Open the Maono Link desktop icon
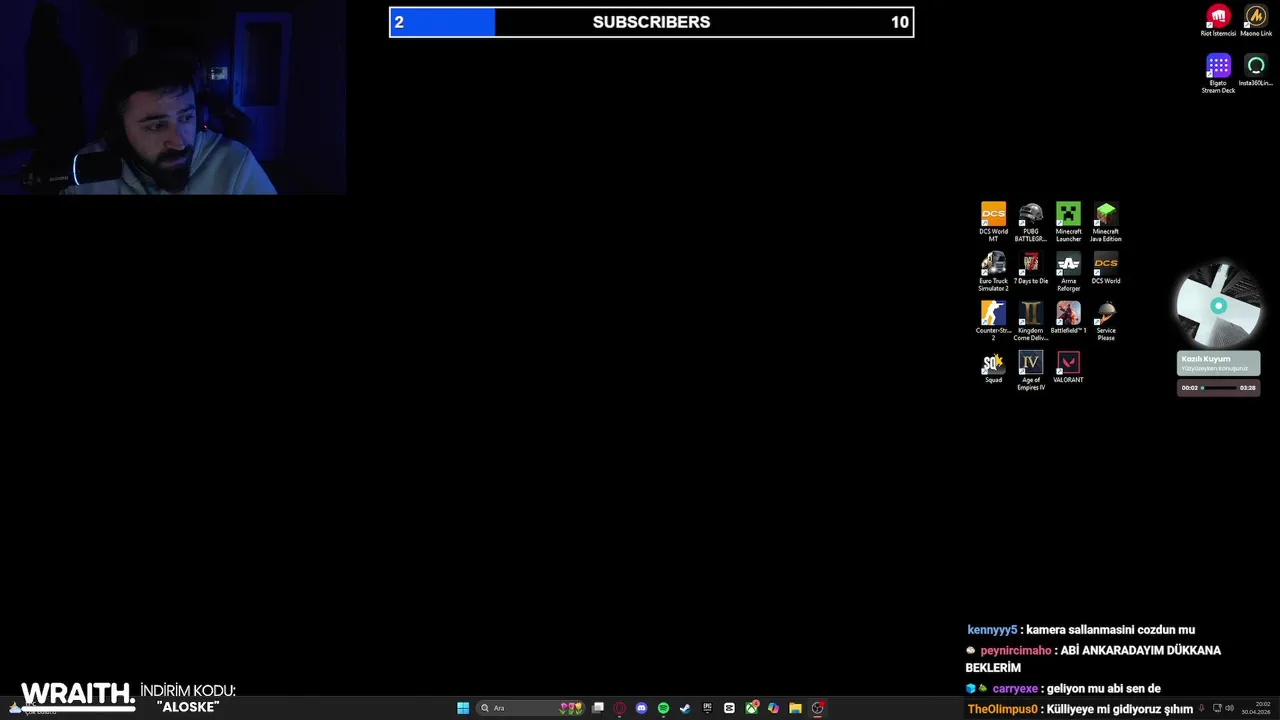The width and height of the screenshot is (1280, 720). [x=1256, y=20]
